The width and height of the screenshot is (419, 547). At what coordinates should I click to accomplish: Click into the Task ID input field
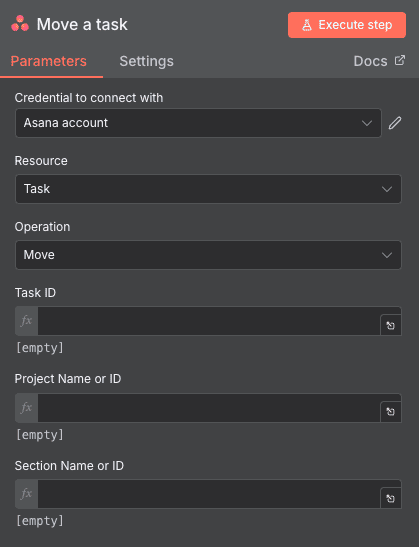coord(209,321)
